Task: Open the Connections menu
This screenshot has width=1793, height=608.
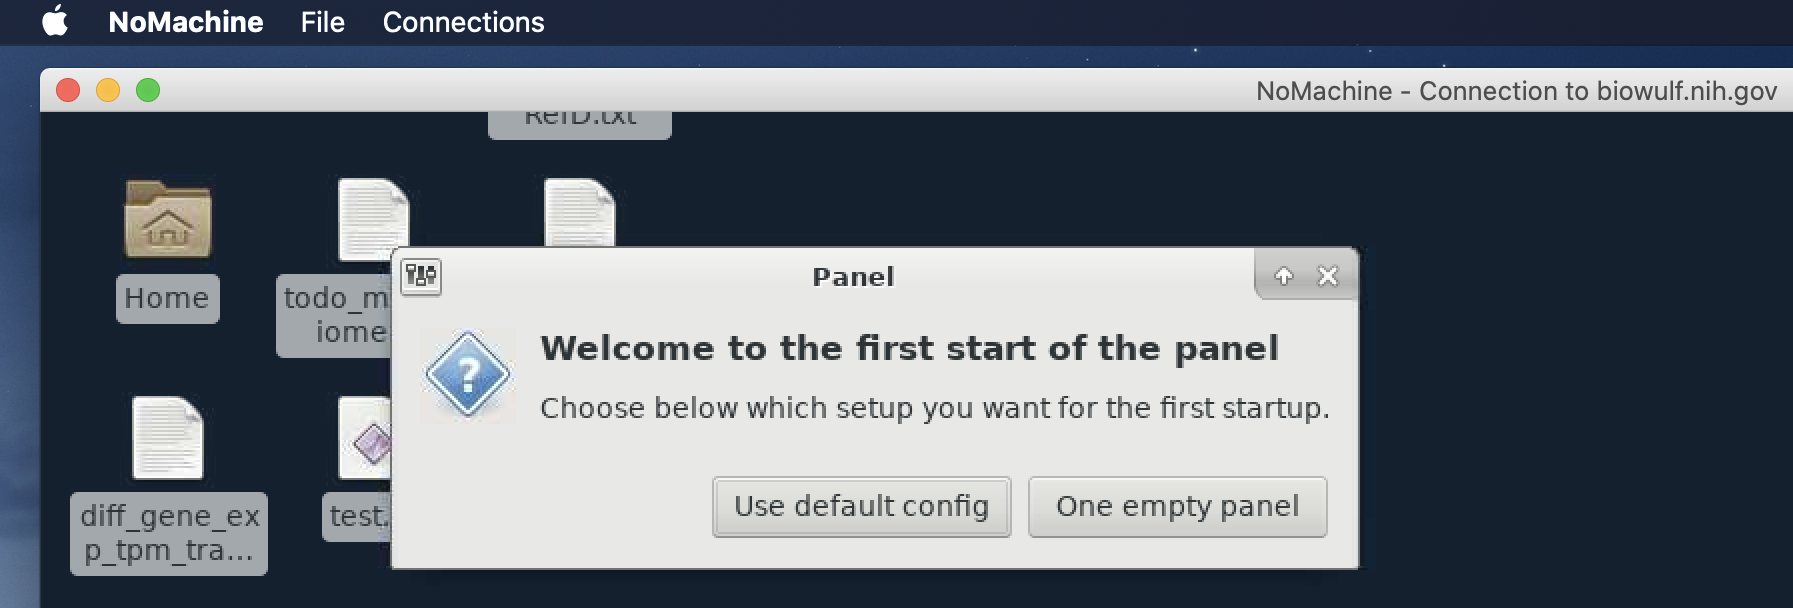Action: click(463, 22)
